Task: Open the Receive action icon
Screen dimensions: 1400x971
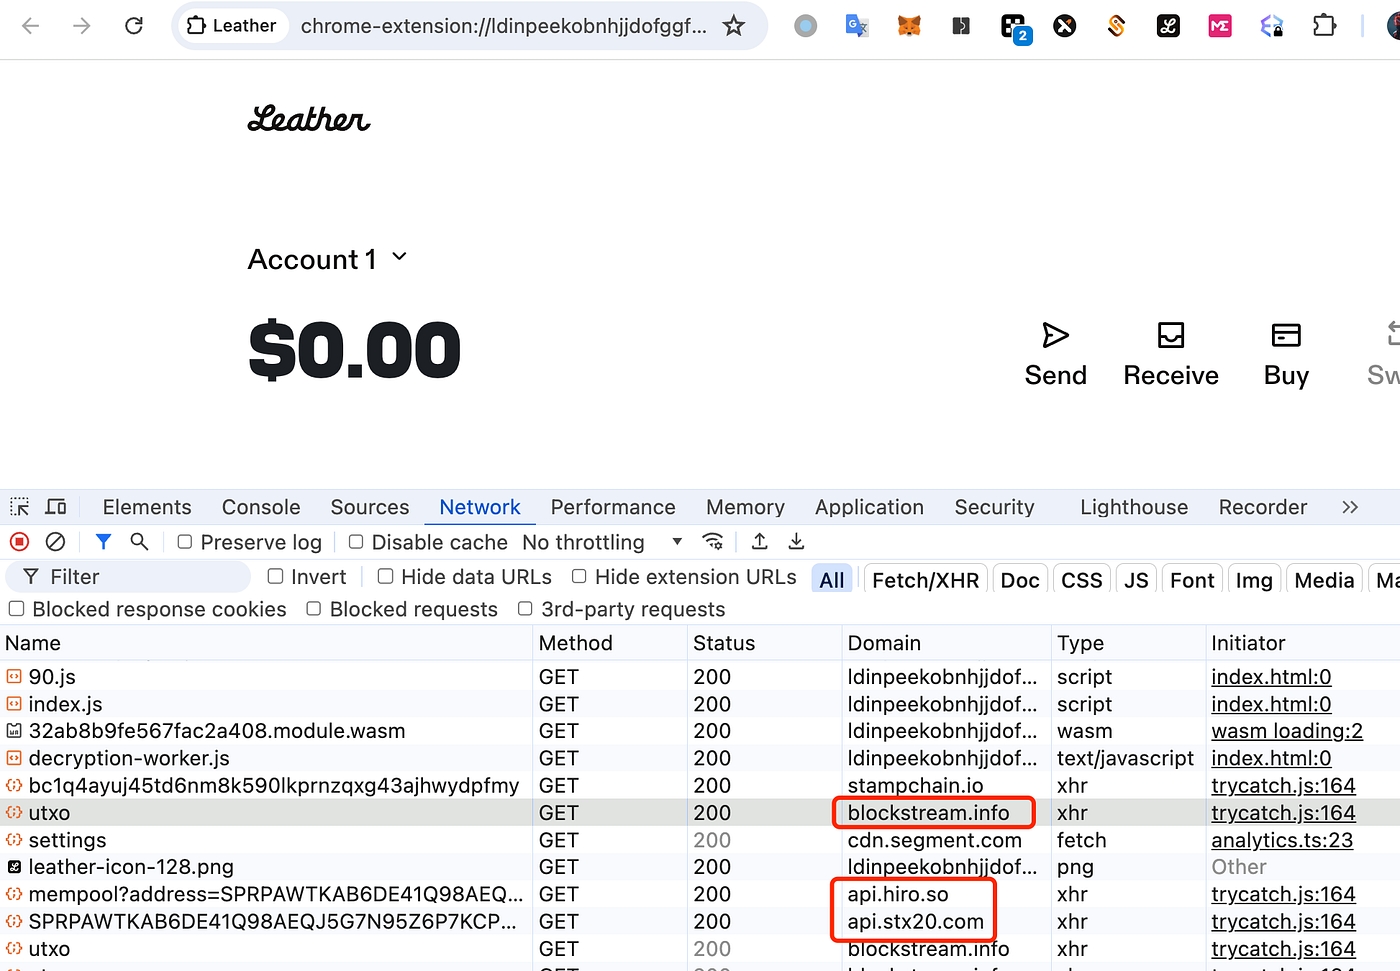Action: click(1170, 335)
